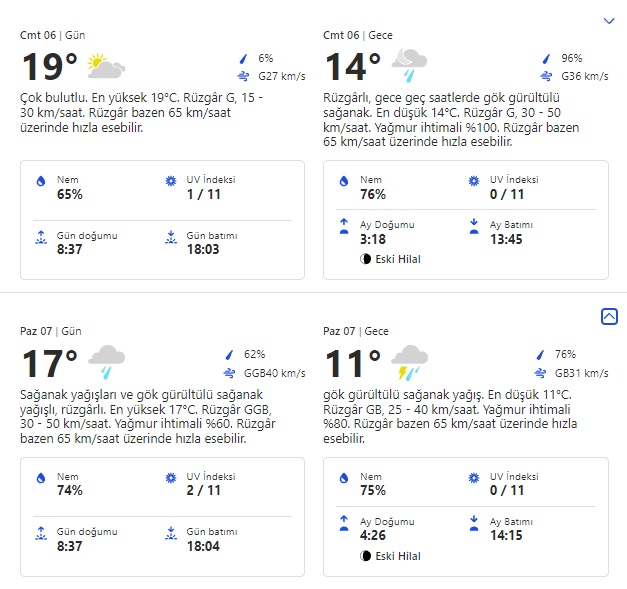627x589 pixels.
Task: Select the Paz 07 | Gece heading
Action: click(x=357, y=331)
